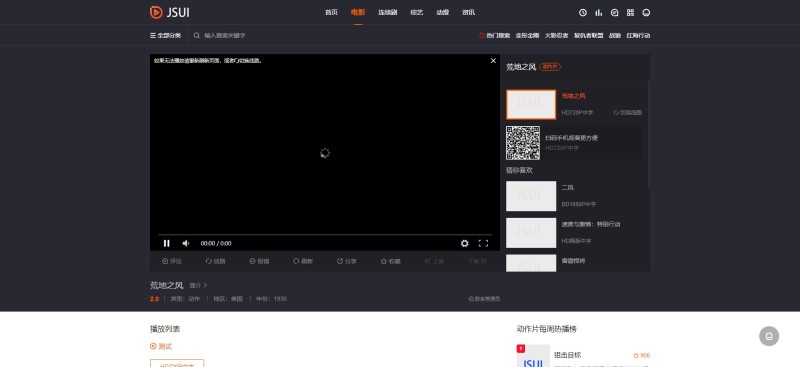Enter fullscreen mode in the player
Image resolution: width=800 pixels, height=367 pixels.
(483, 243)
